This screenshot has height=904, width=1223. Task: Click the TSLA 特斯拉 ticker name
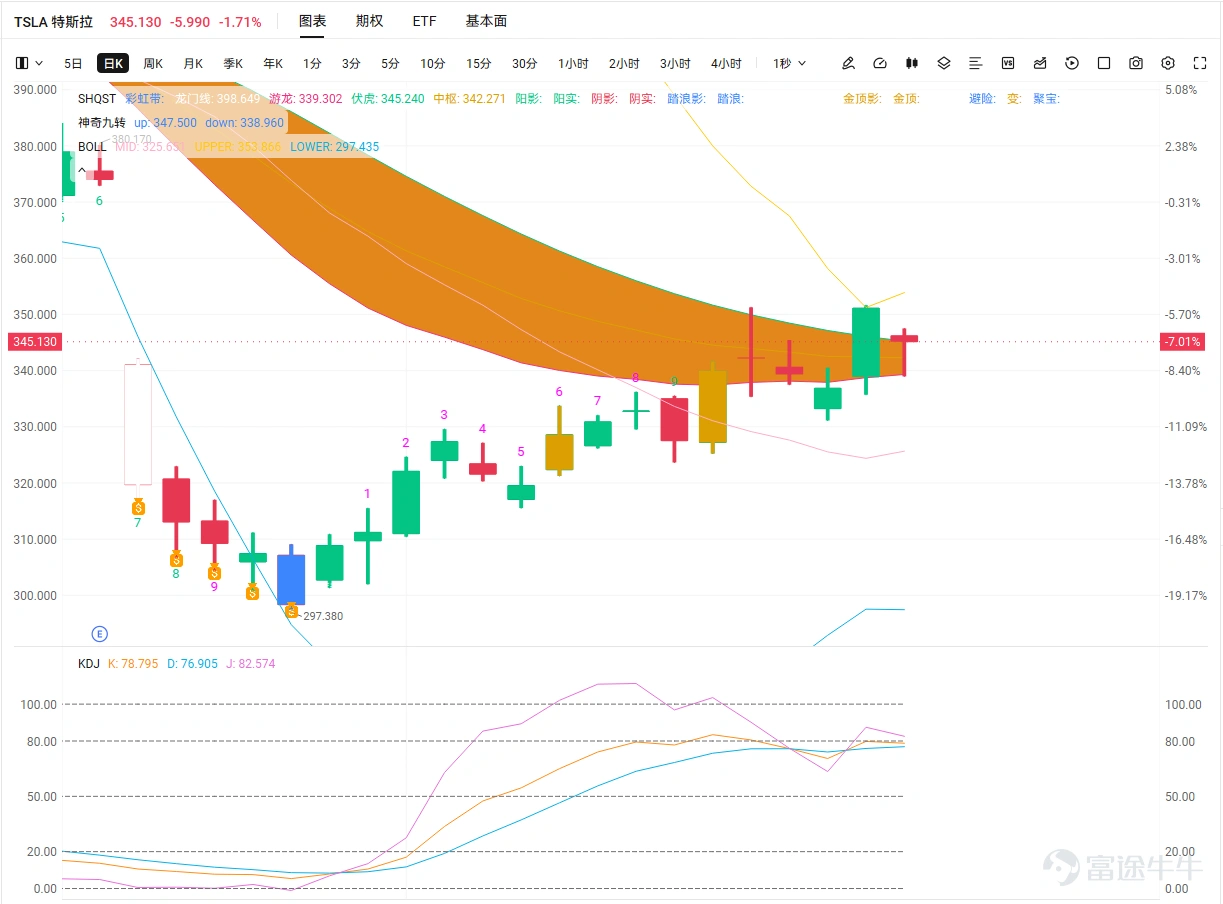(x=52, y=21)
